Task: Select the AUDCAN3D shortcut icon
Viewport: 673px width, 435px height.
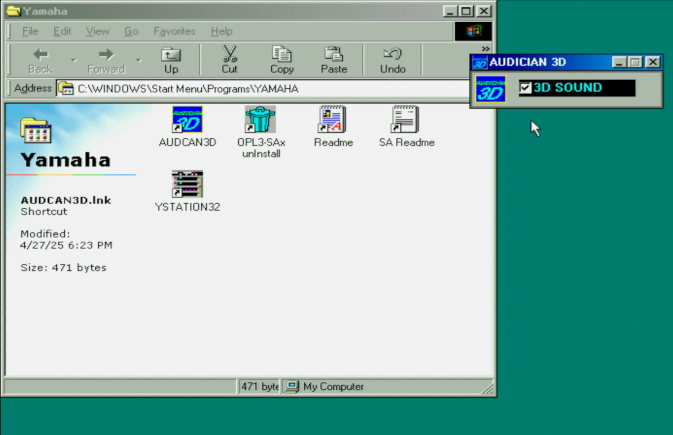Action: 187,121
